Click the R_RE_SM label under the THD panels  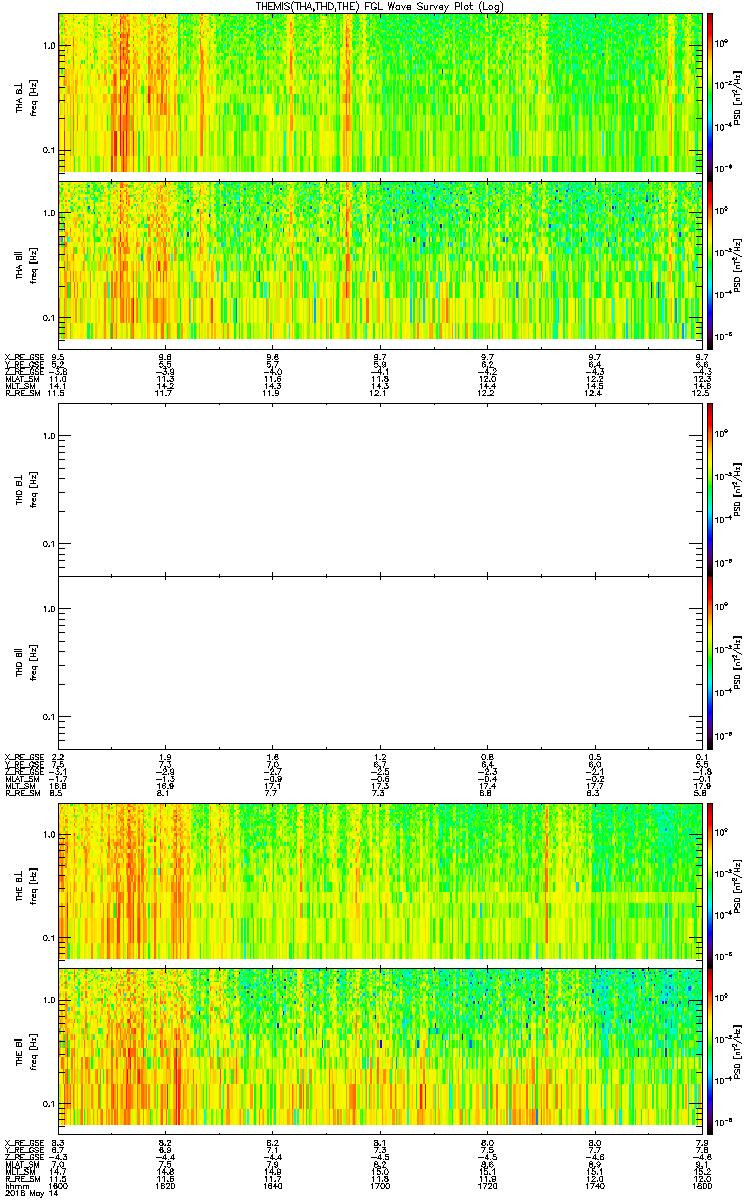[x=23, y=795]
